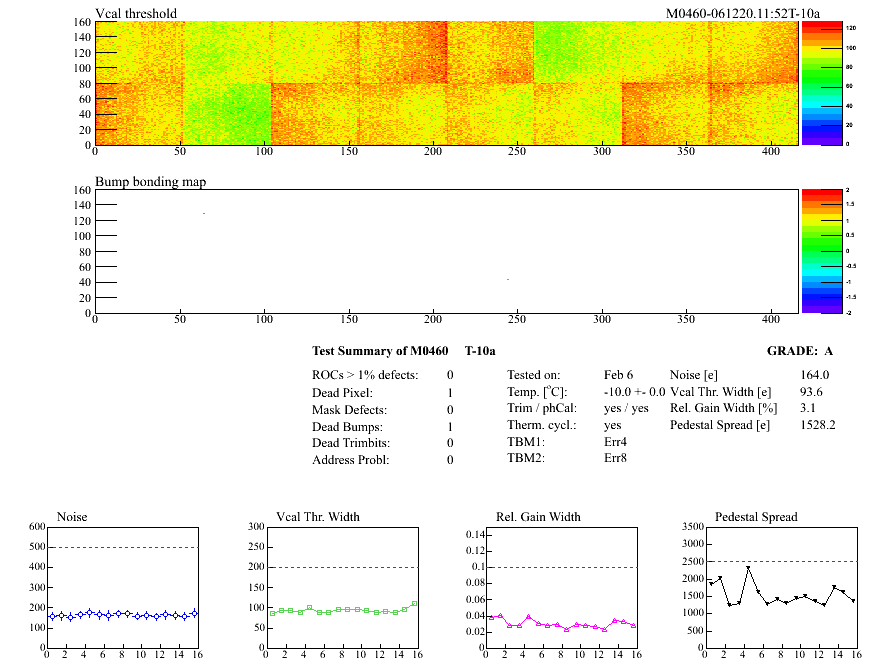Image resolution: width=896 pixels, height=672 pixels.
Task: Click the highest peak in Pedestal Spread chart
Action: click(748, 568)
